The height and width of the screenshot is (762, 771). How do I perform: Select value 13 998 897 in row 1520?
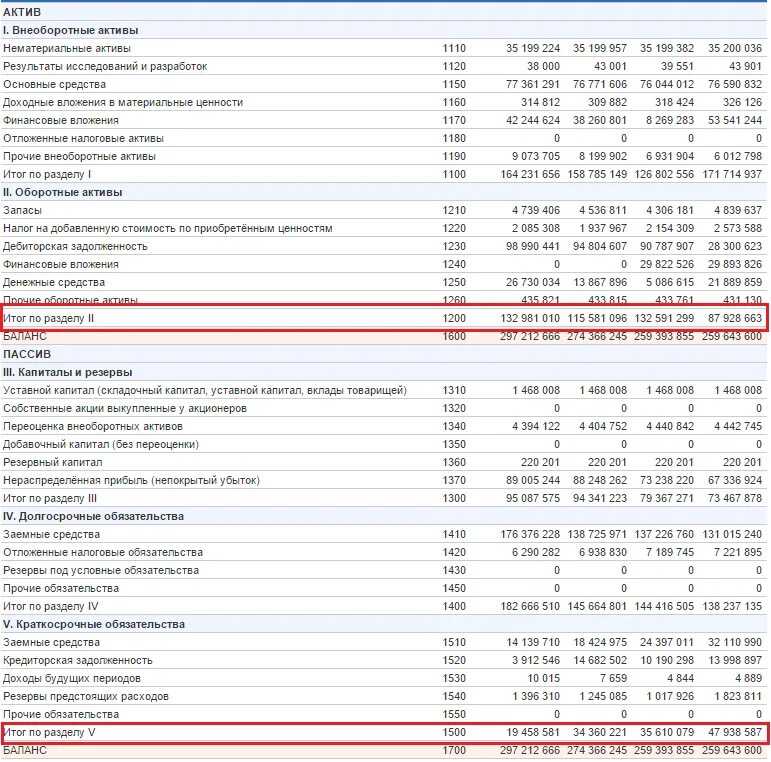click(735, 660)
